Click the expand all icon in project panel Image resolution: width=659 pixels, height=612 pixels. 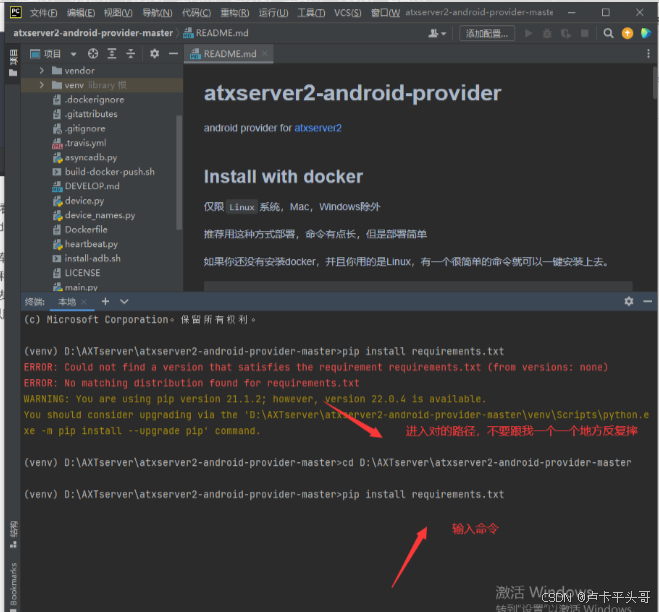click(112, 53)
